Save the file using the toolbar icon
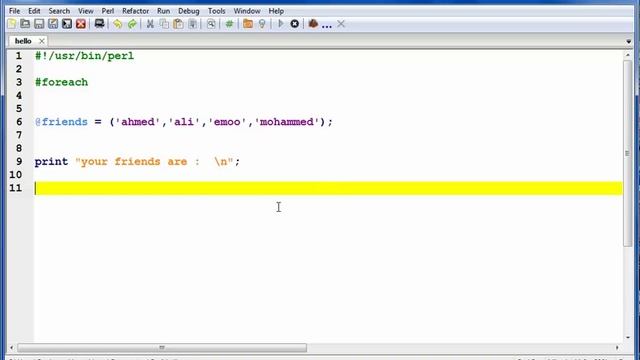The width and height of the screenshot is (640, 360). click(x=39, y=24)
